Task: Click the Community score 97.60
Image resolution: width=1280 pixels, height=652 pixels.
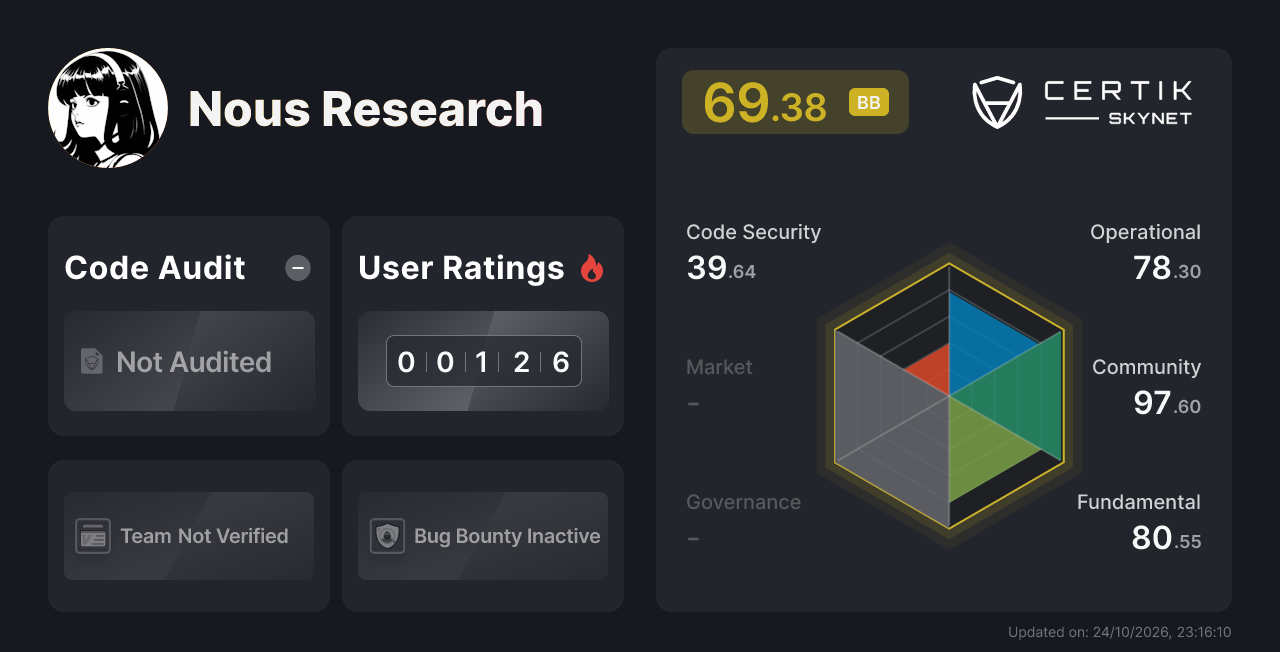Action: [x=1167, y=403]
